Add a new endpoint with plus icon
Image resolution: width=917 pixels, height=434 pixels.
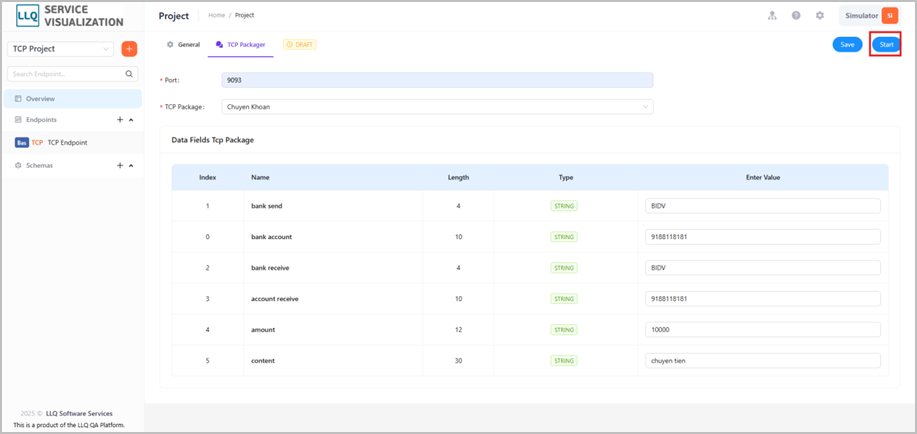(120, 119)
